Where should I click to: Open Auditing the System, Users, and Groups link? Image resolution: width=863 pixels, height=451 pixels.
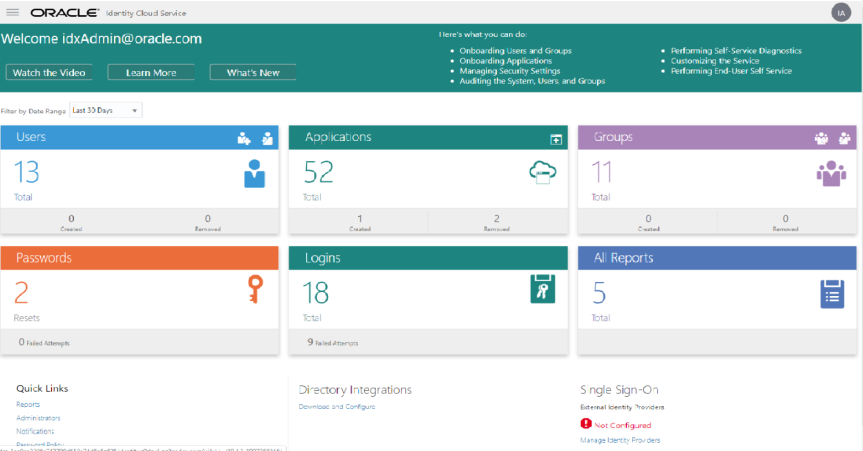[532, 81]
